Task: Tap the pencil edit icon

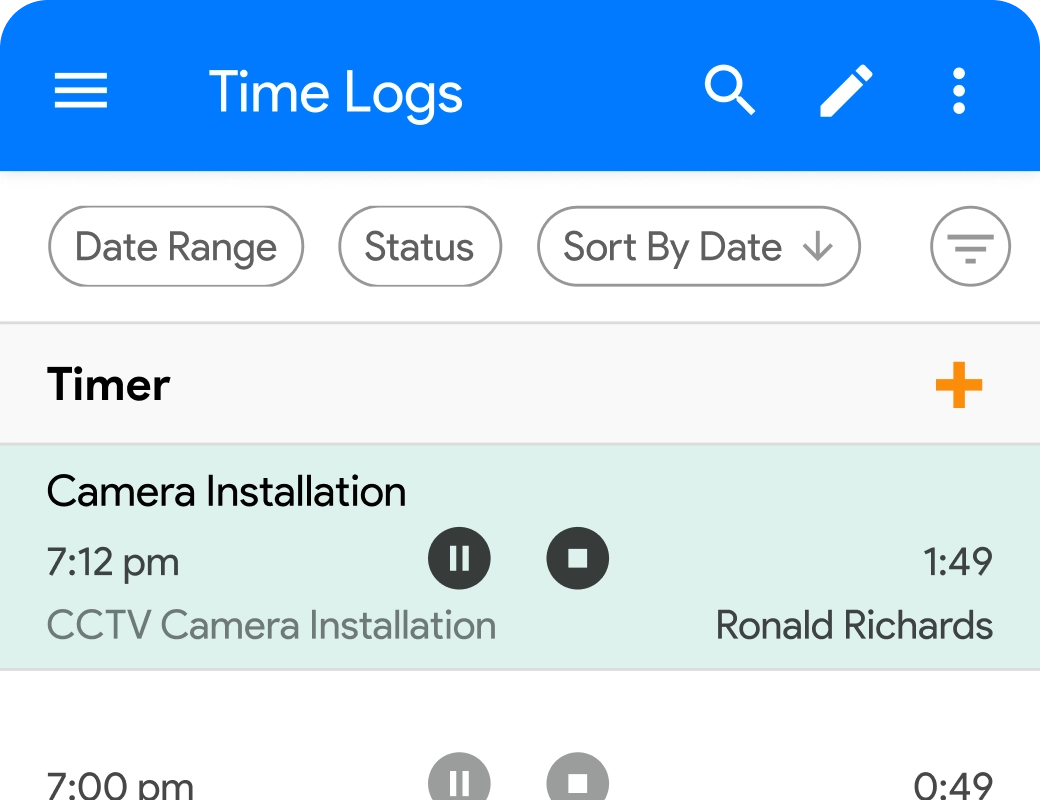Action: (846, 92)
